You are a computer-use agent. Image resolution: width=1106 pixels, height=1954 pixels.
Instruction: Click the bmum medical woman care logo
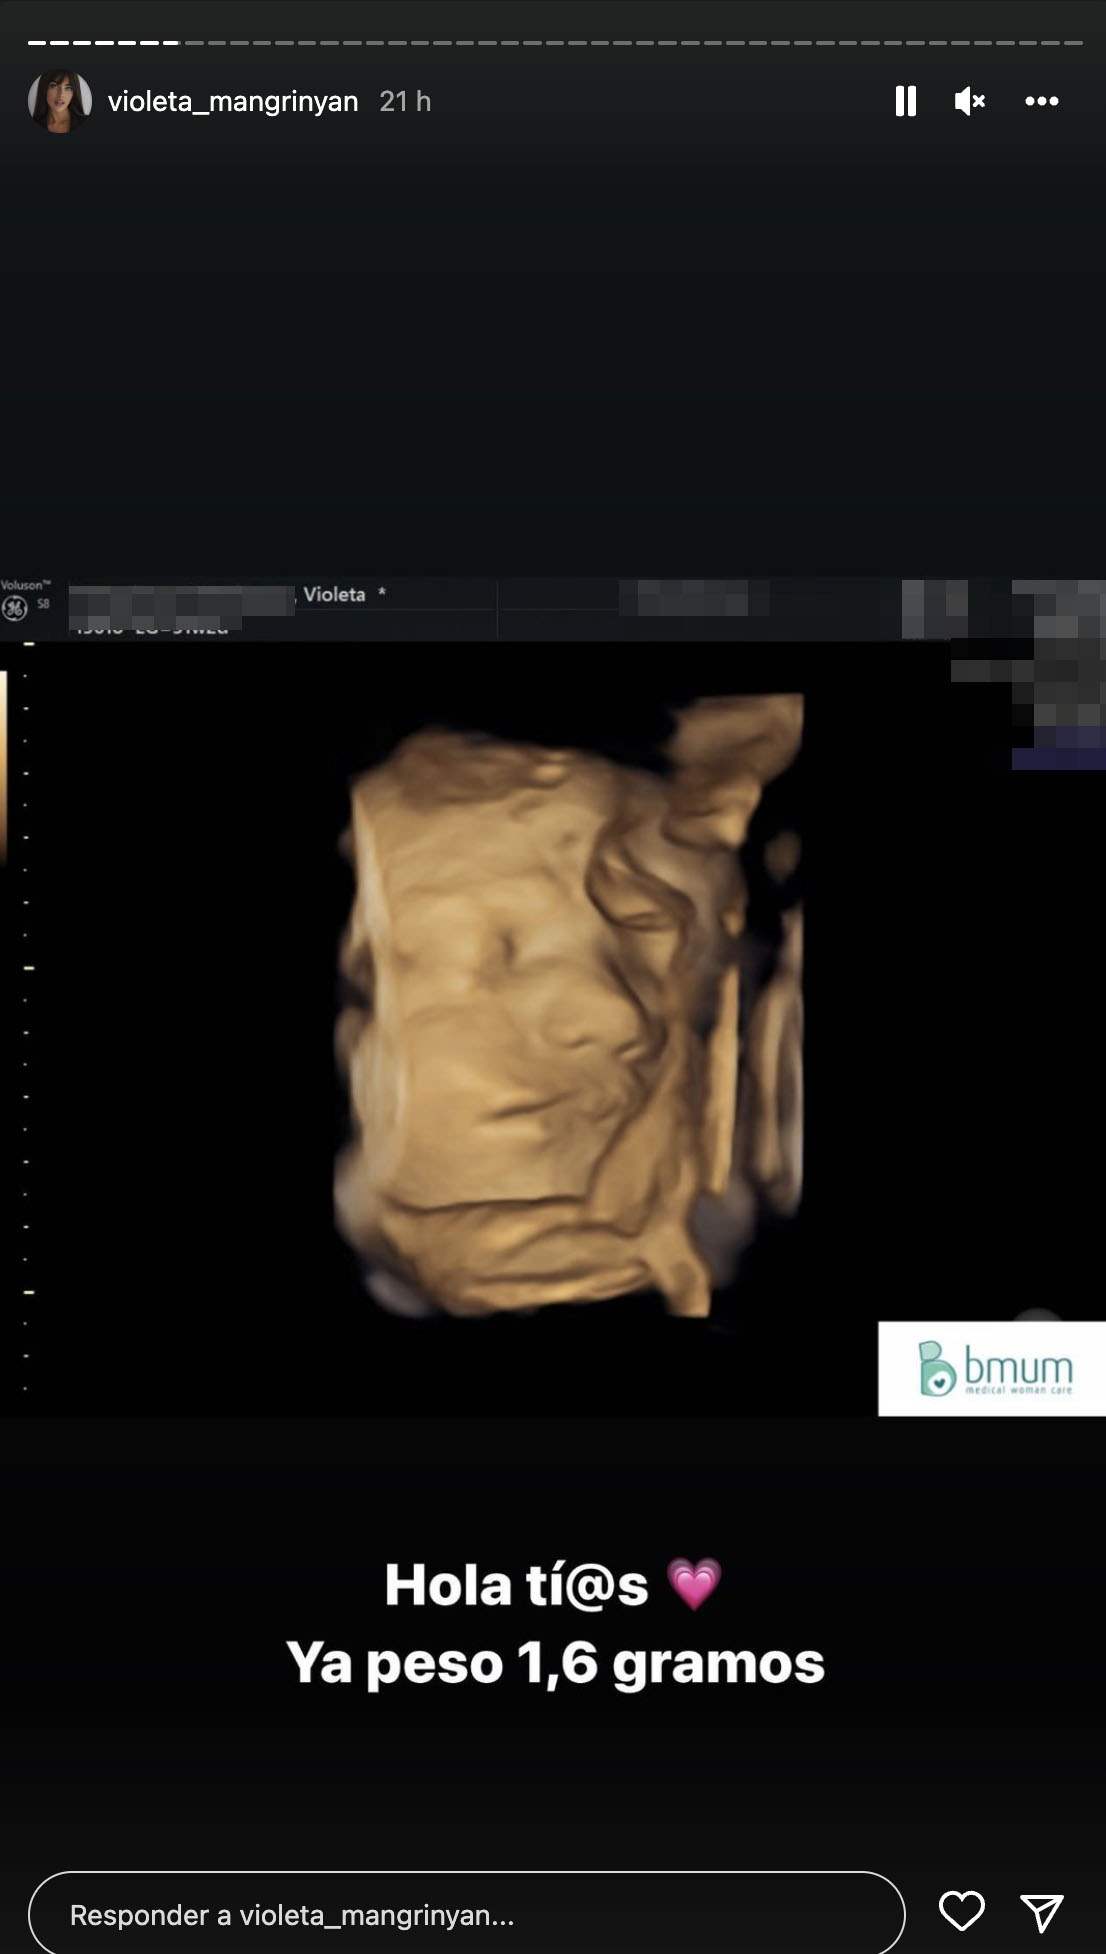click(992, 1368)
